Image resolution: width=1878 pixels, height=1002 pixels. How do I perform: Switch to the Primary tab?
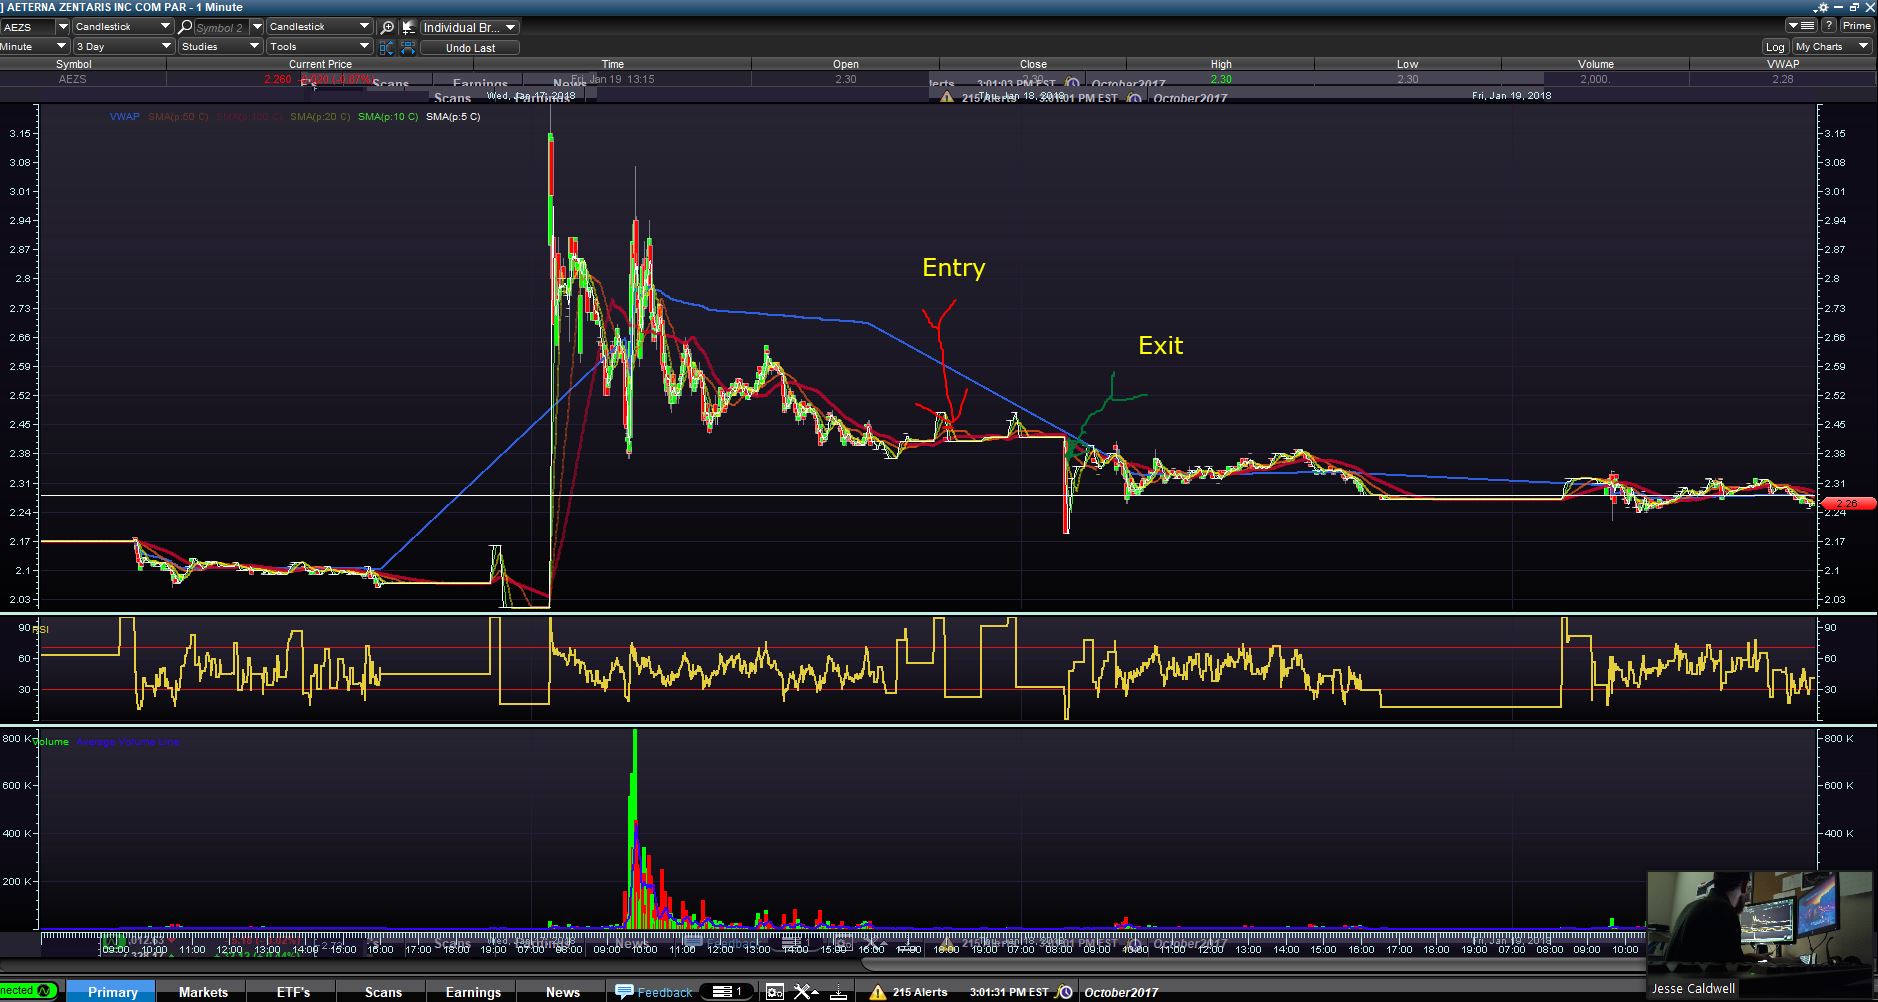pyautogui.click(x=112, y=991)
